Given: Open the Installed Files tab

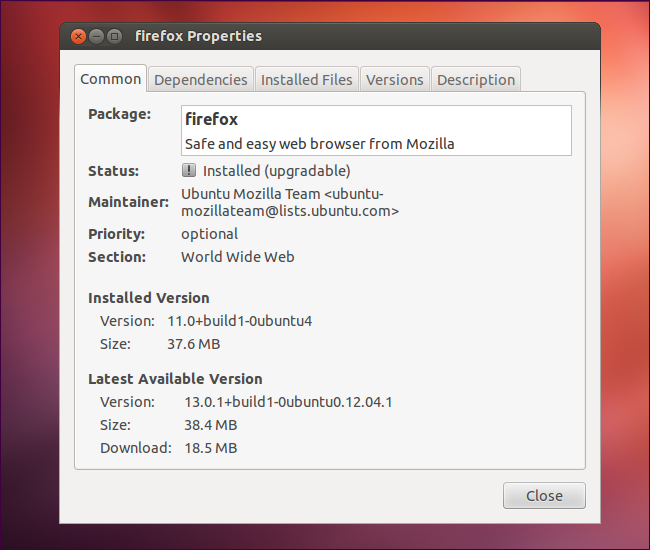Looking at the screenshot, I should 306,80.
